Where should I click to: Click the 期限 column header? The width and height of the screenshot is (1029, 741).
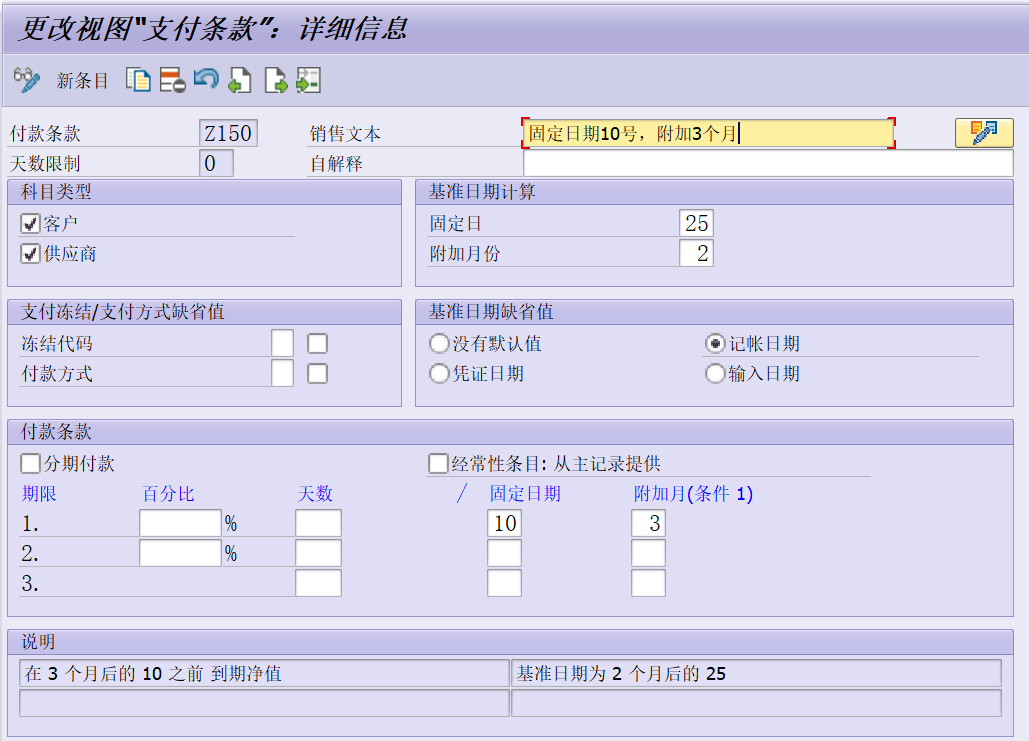click(x=39, y=494)
